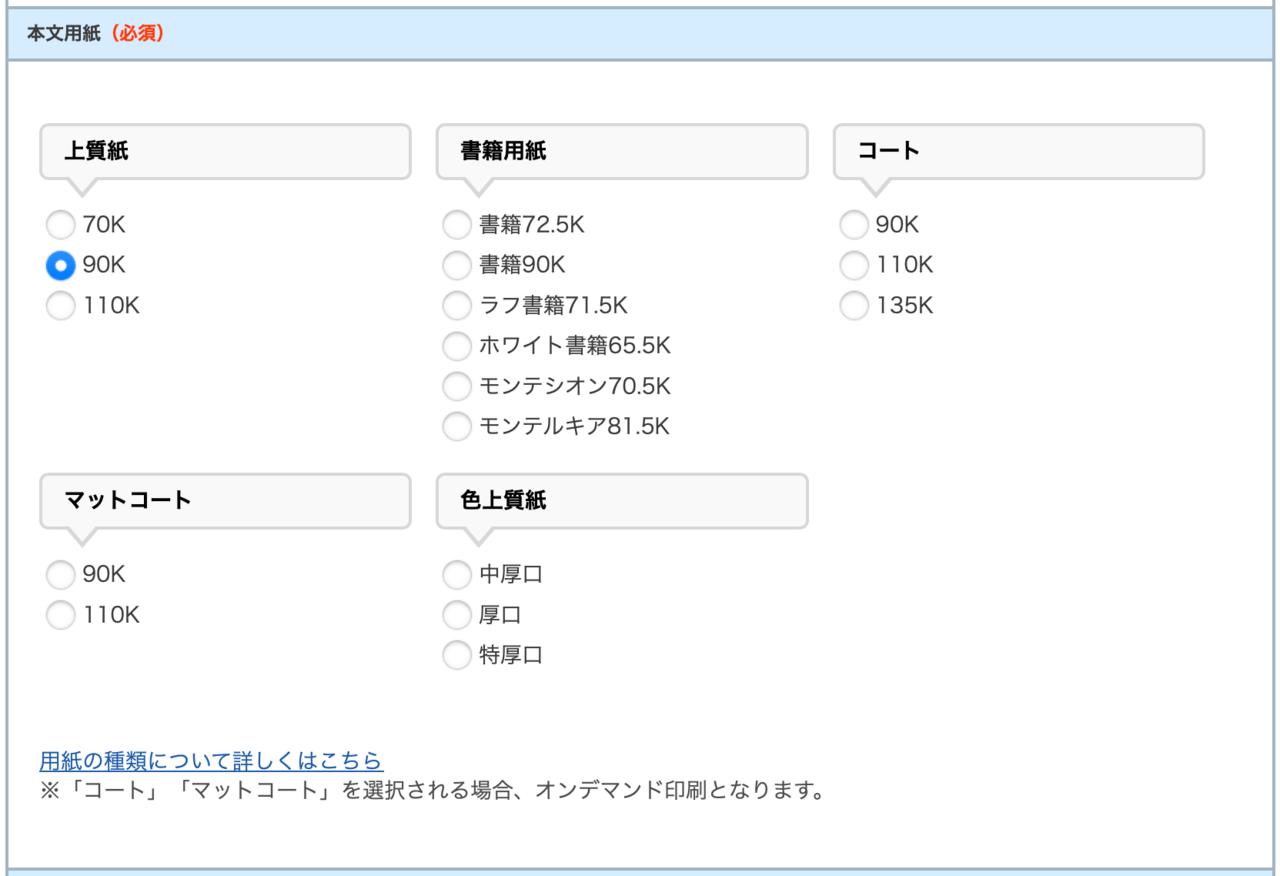The height and width of the screenshot is (876, 1280).
Task: Pick 110K in the マットコート group
Action: pos(61,615)
